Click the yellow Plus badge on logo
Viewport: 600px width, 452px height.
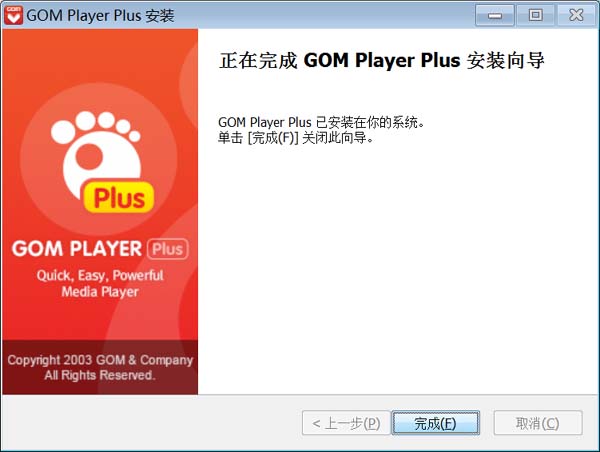[119, 197]
